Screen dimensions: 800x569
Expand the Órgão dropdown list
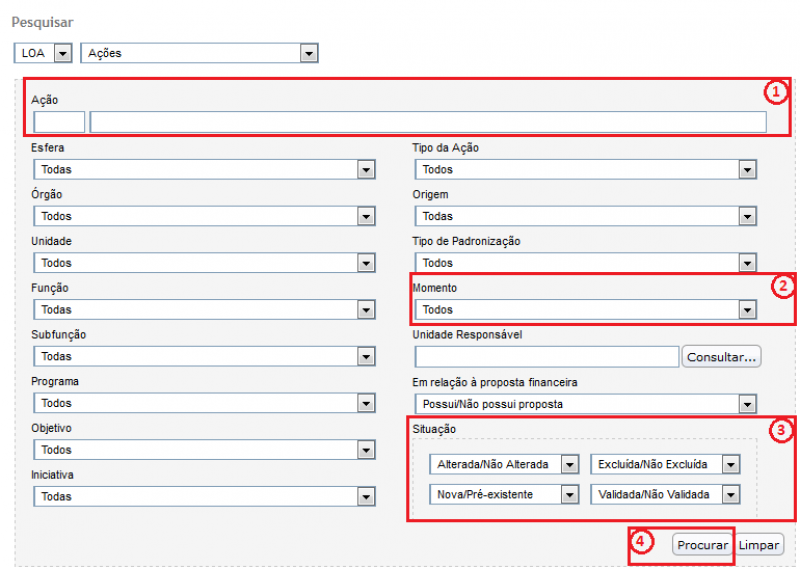point(204,216)
